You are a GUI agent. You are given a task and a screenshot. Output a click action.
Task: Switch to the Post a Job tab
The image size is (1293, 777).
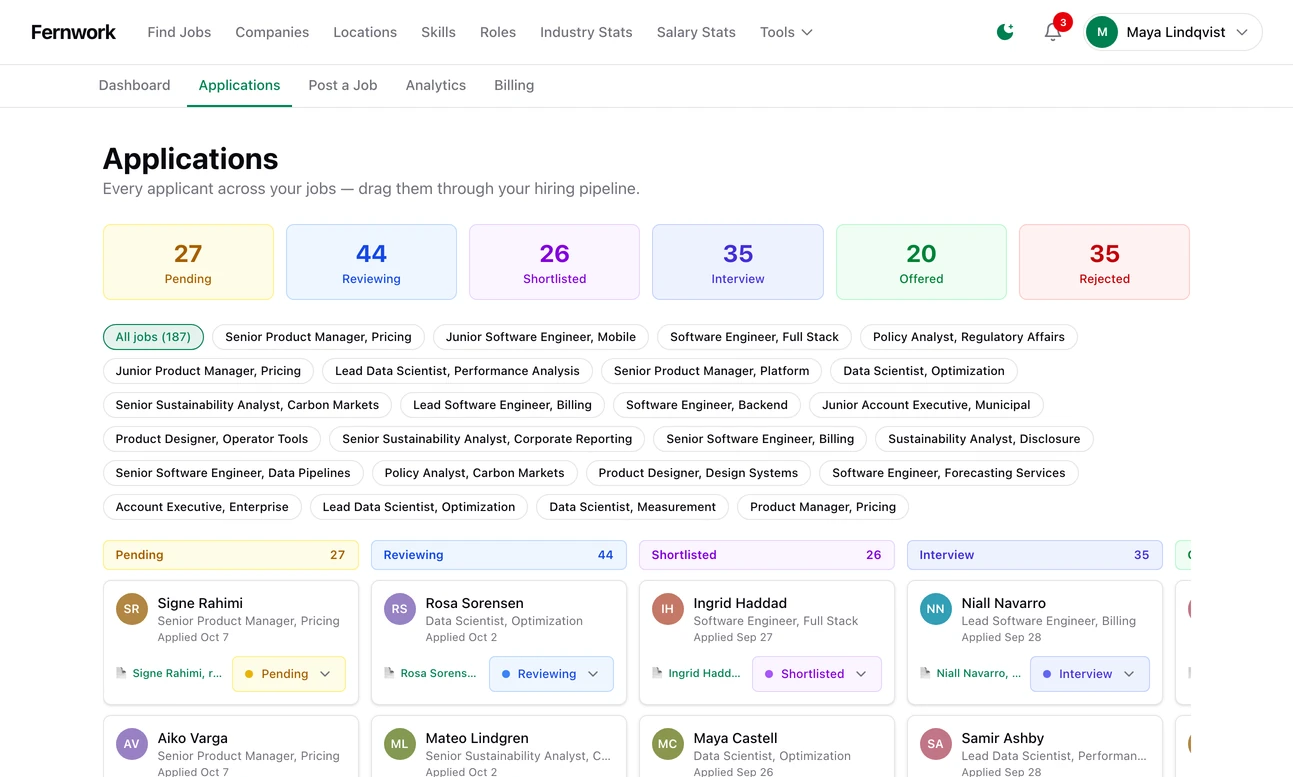click(343, 85)
